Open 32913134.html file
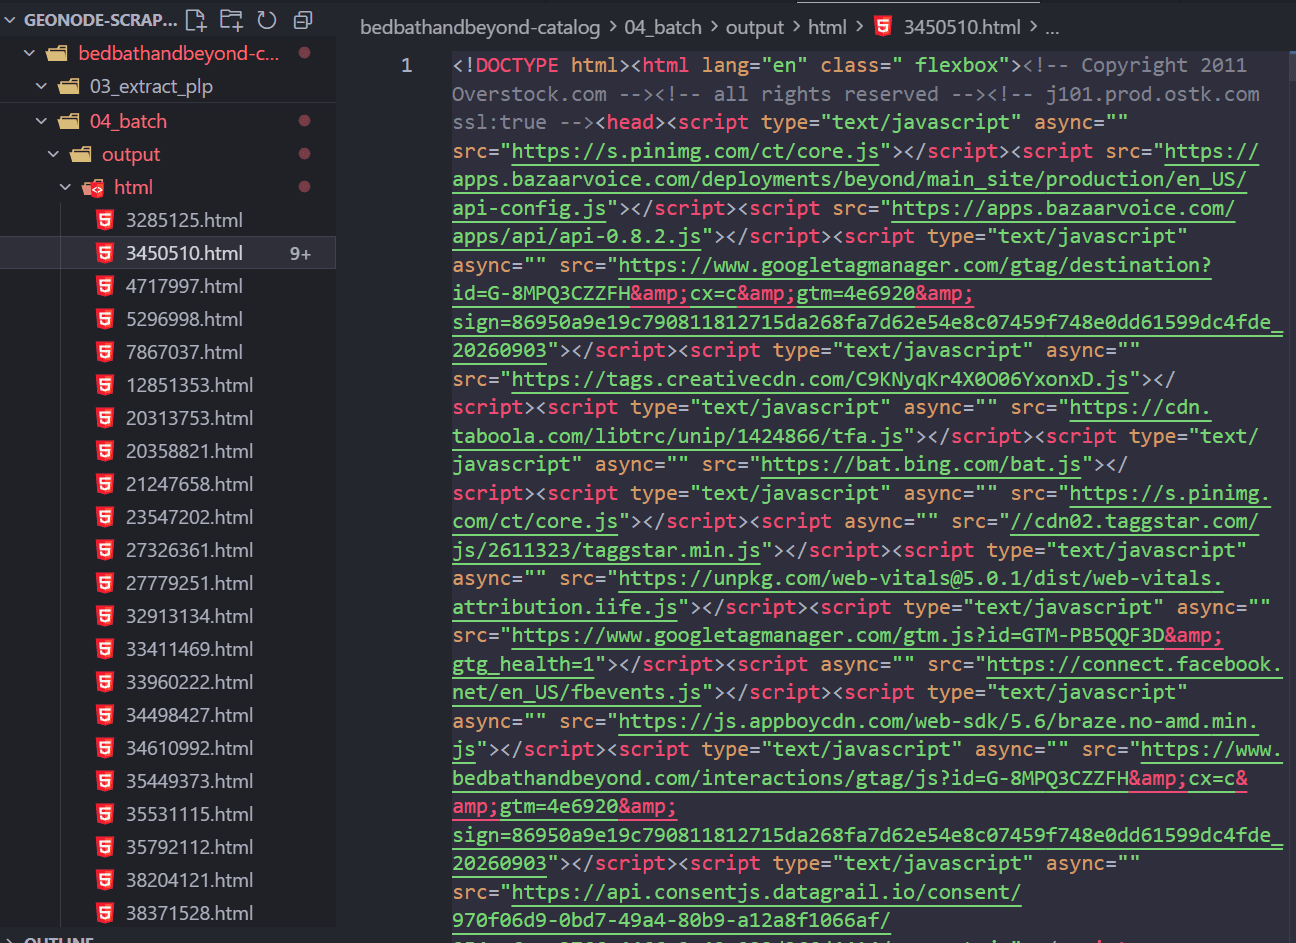This screenshot has width=1296, height=943. [189, 616]
